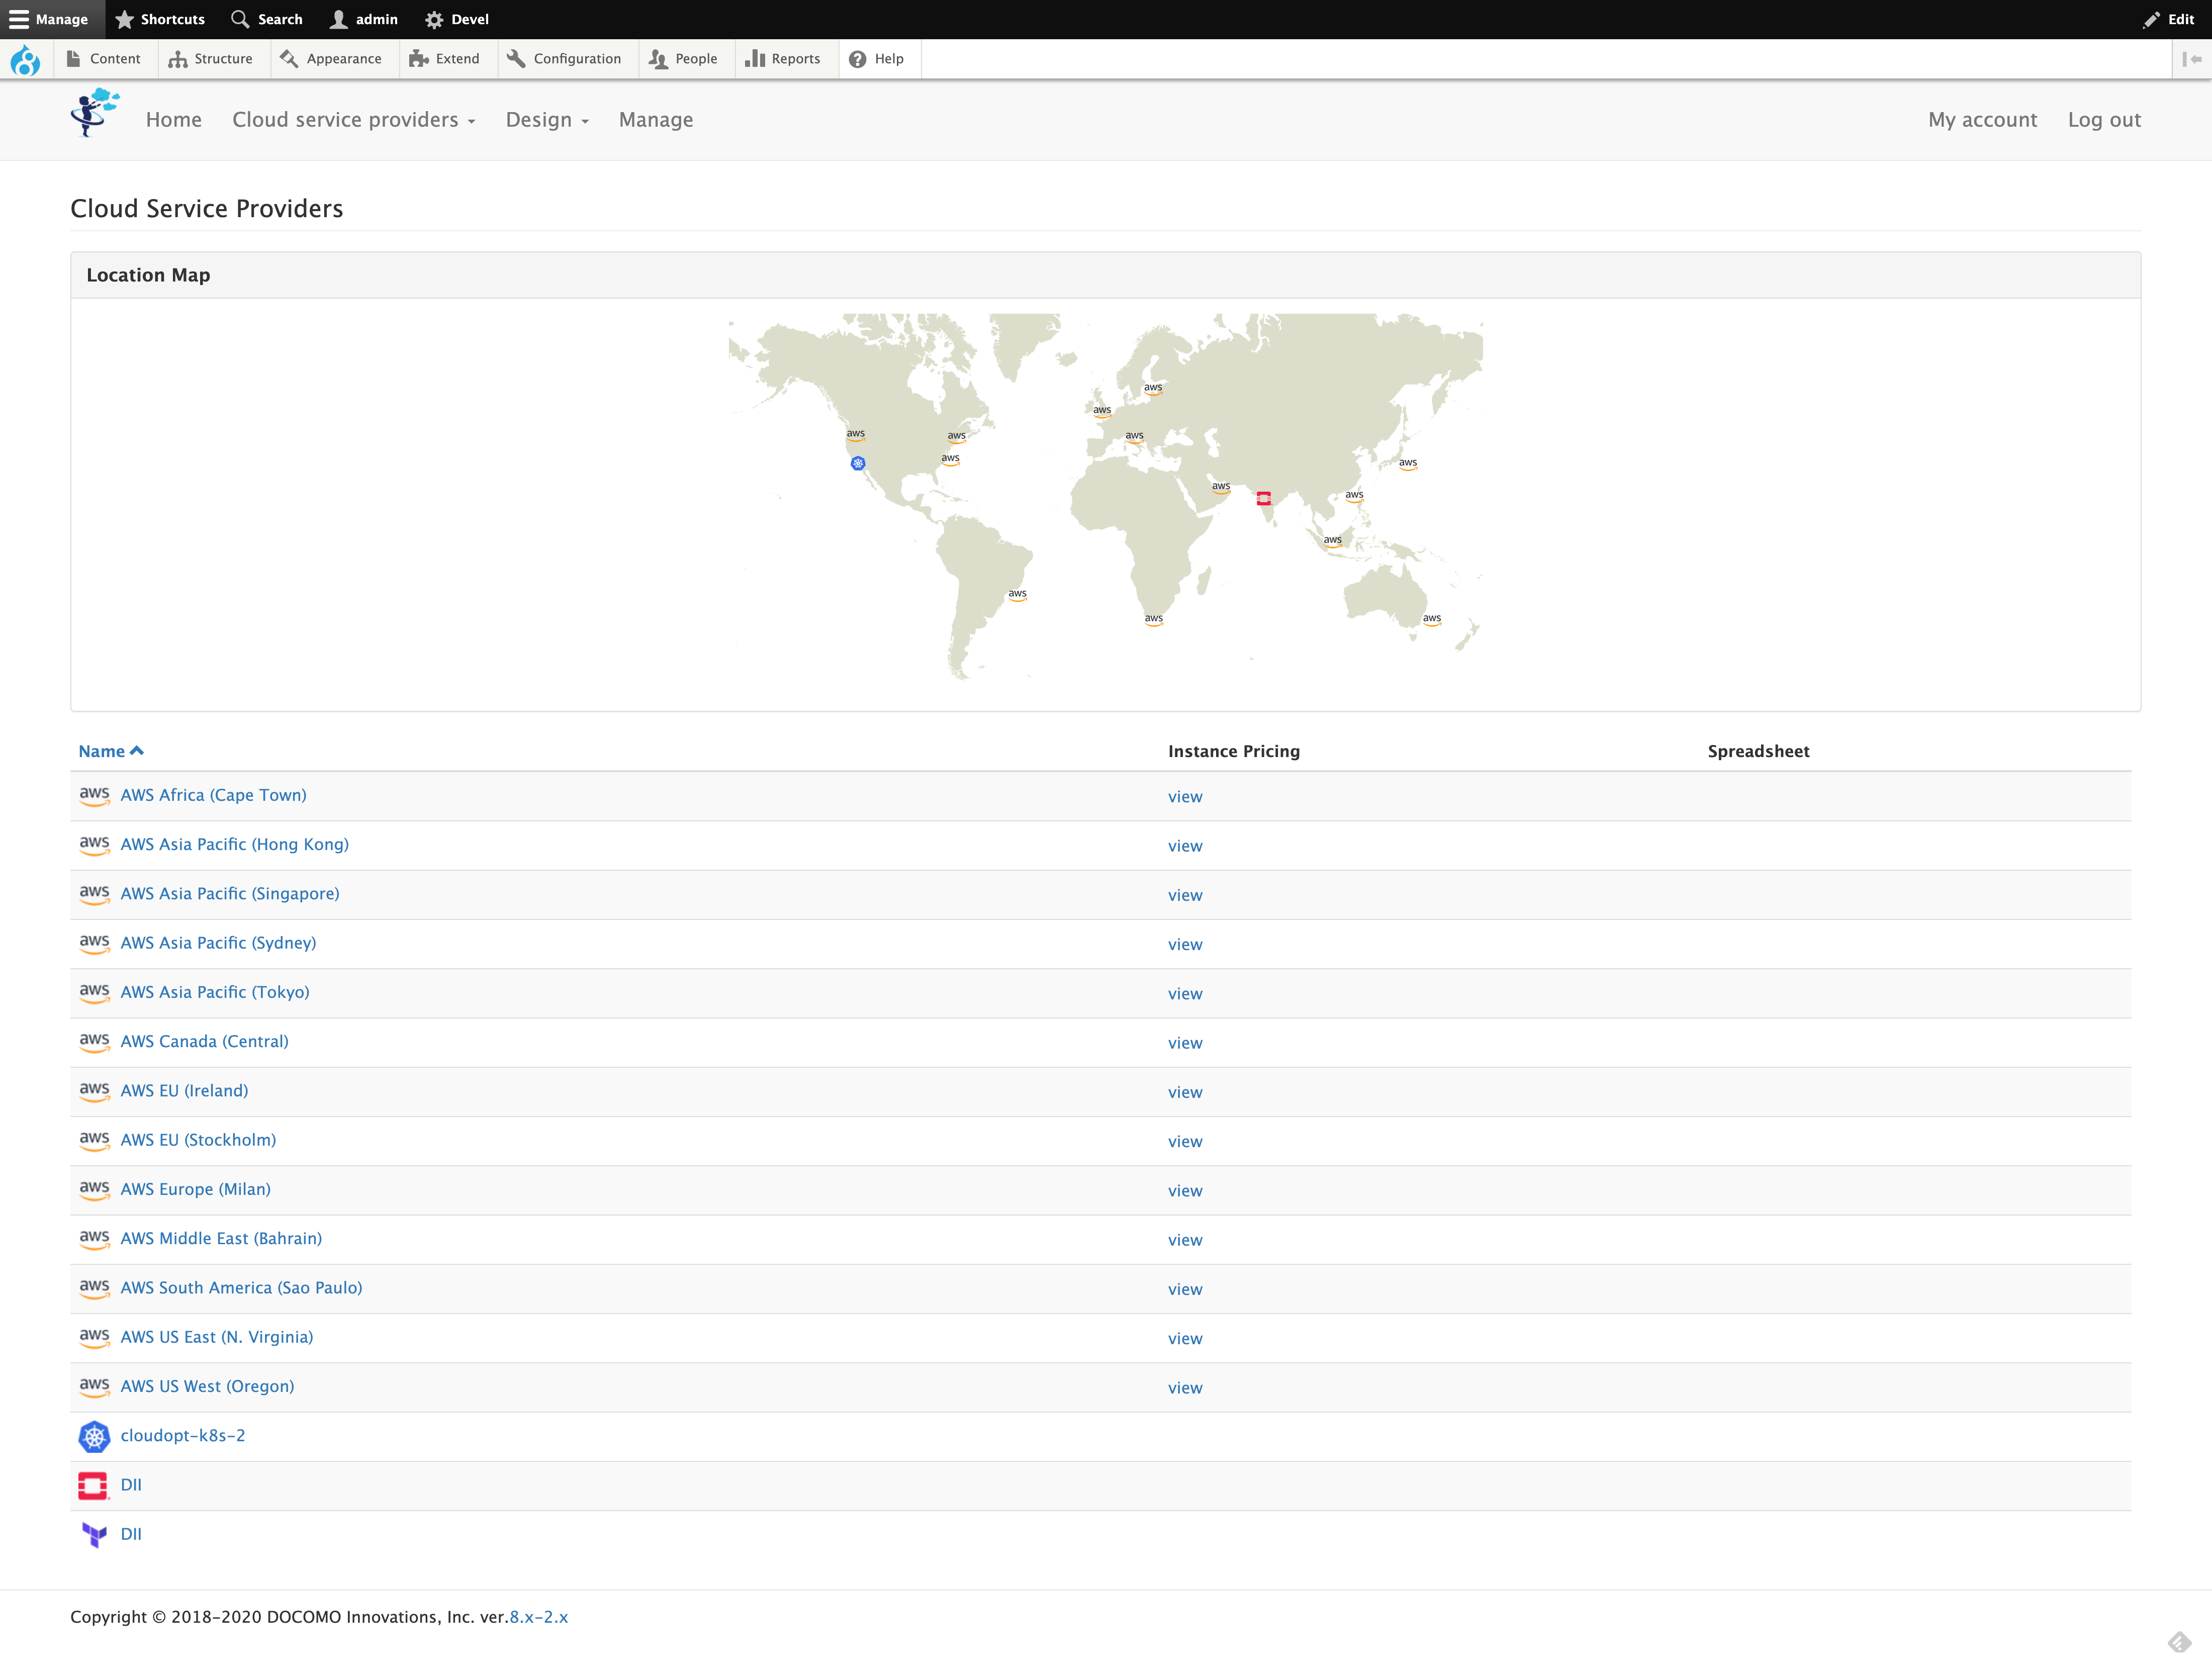View instance pricing for AWS Asia Pacific (Tokyo)
Screen dimensions: 2212x1674
point(1185,994)
